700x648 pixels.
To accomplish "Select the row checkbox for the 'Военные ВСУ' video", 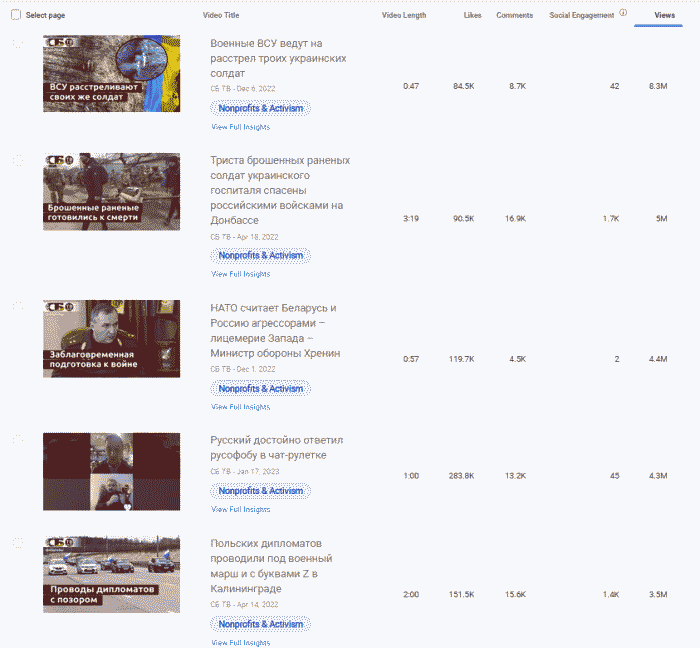I will click(17, 43).
